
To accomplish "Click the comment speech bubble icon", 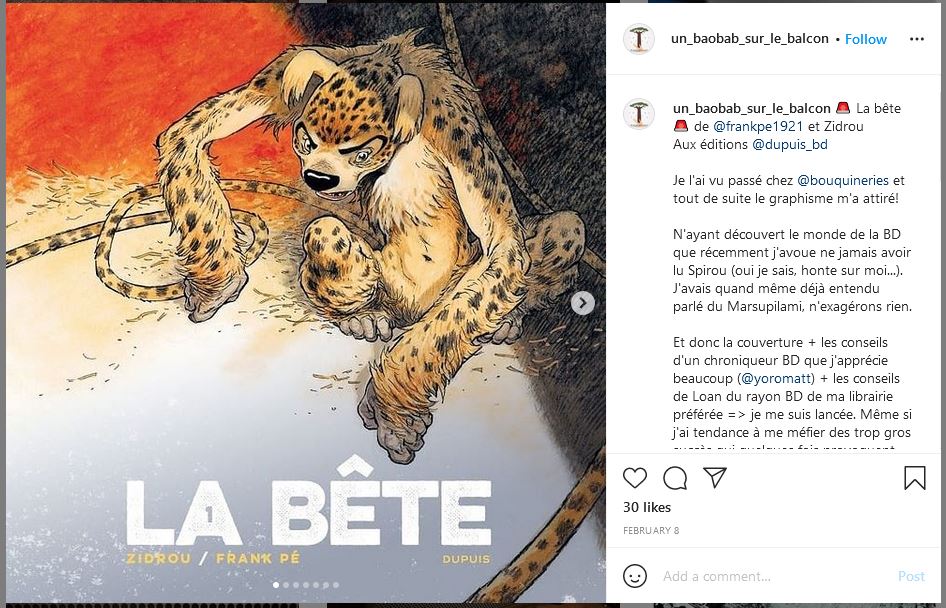I will pos(675,478).
